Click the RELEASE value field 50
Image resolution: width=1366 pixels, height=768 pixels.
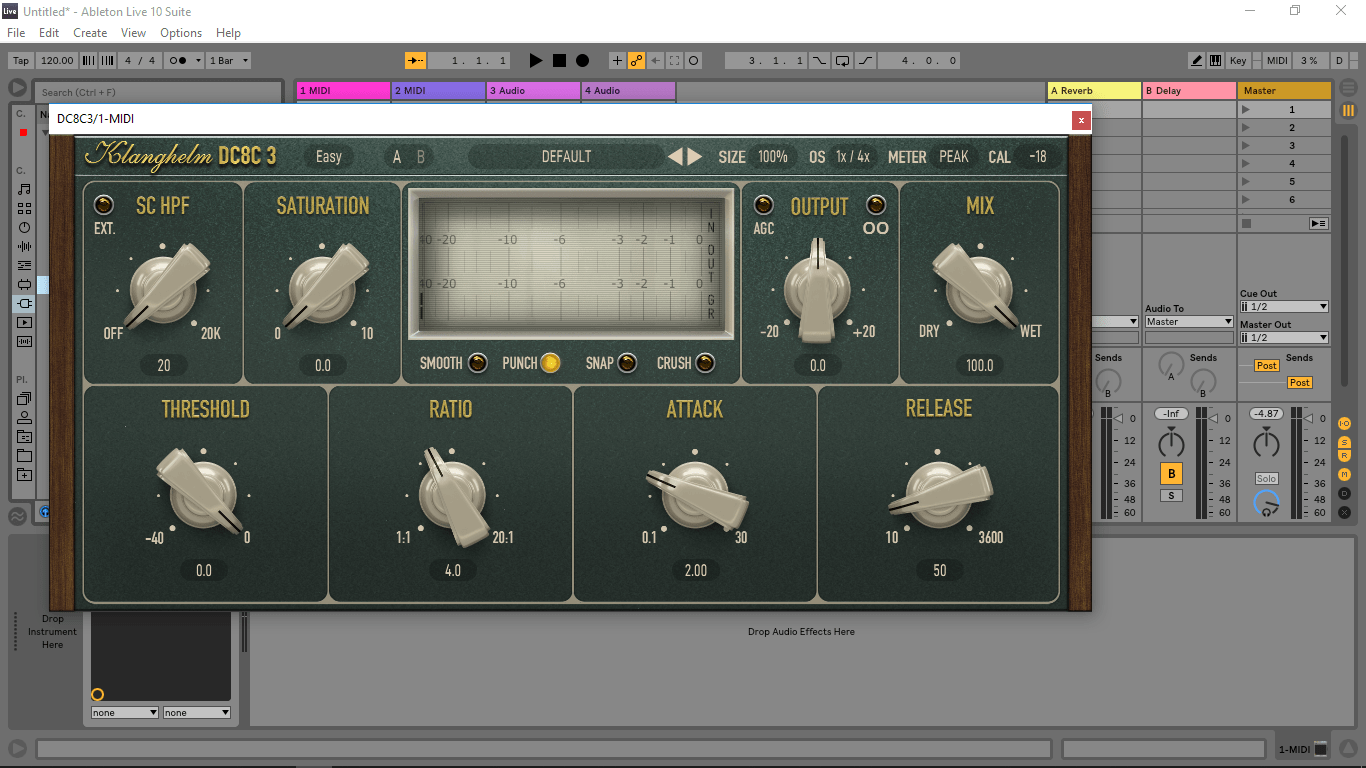click(x=939, y=570)
